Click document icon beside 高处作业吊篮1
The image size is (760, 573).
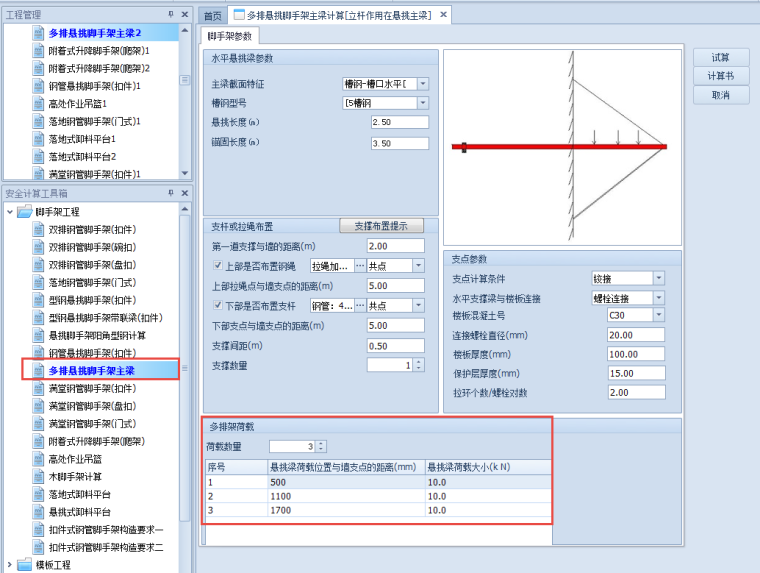click(x=39, y=103)
